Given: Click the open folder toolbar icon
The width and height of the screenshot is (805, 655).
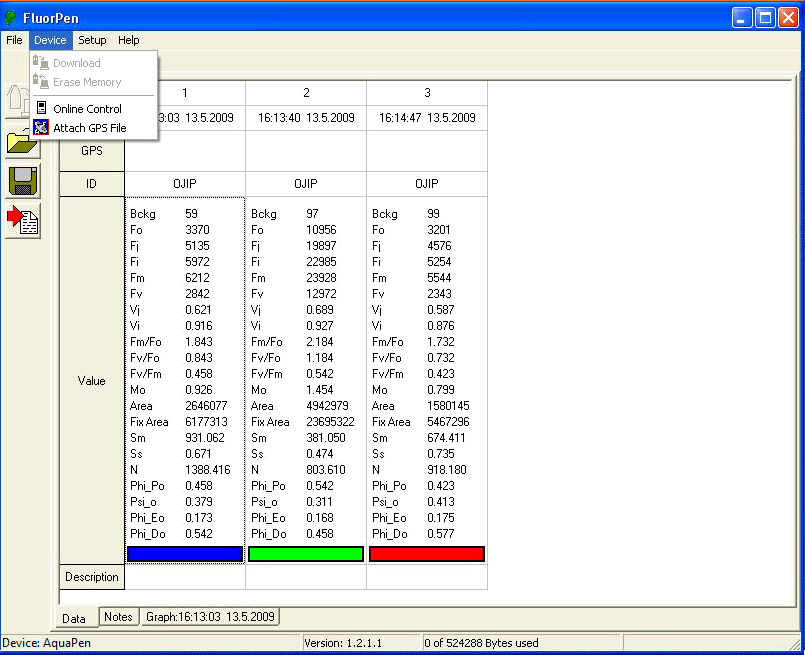Looking at the screenshot, I should [x=23, y=143].
